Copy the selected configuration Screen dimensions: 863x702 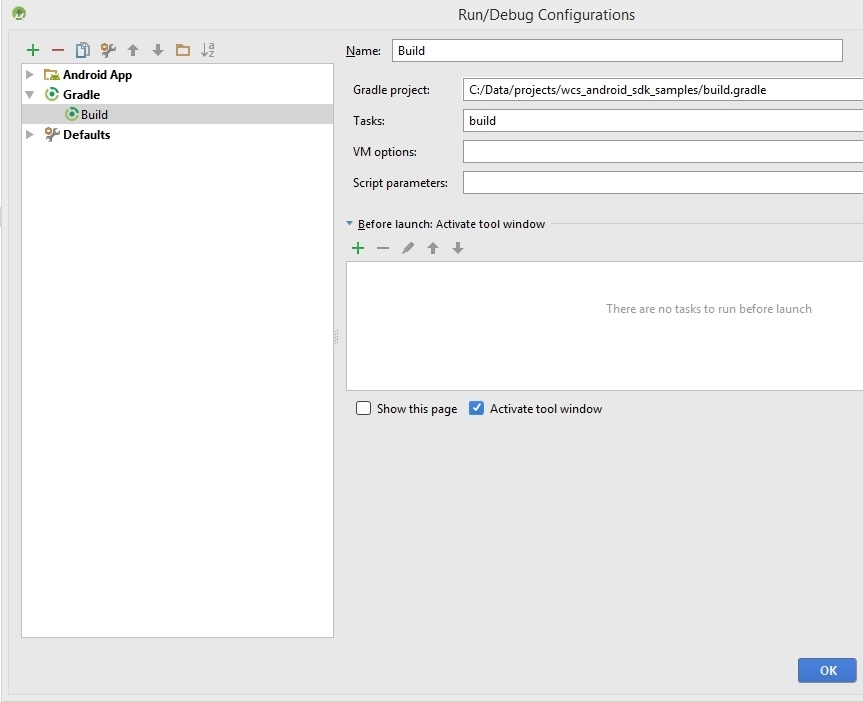click(83, 50)
